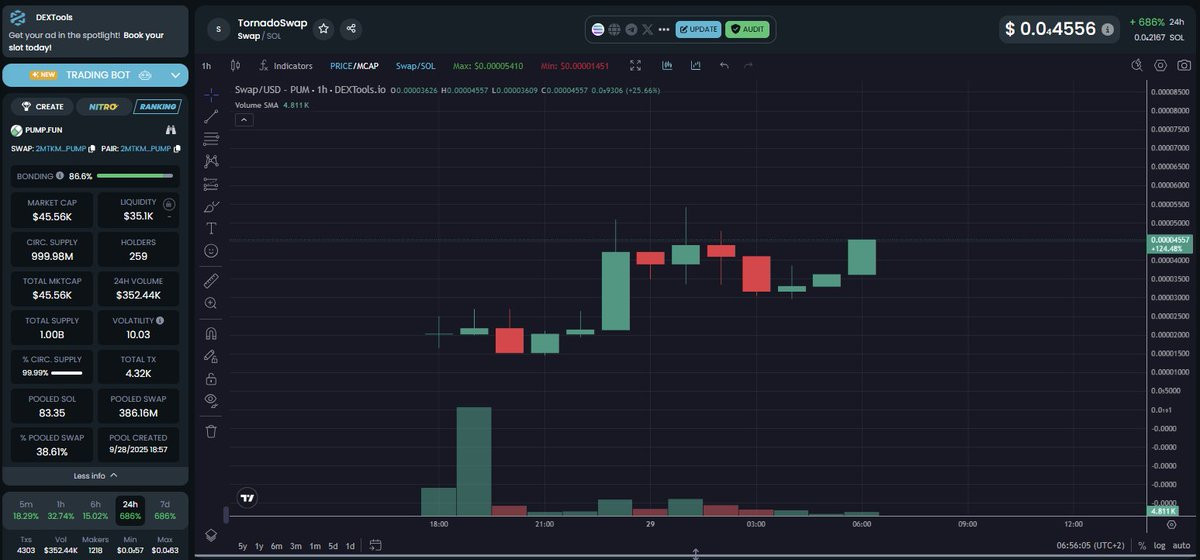The height and width of the screenshot is (560, 1200).
Task: Open the multi-chart layout icon
Action: click(x=666, y=66)
